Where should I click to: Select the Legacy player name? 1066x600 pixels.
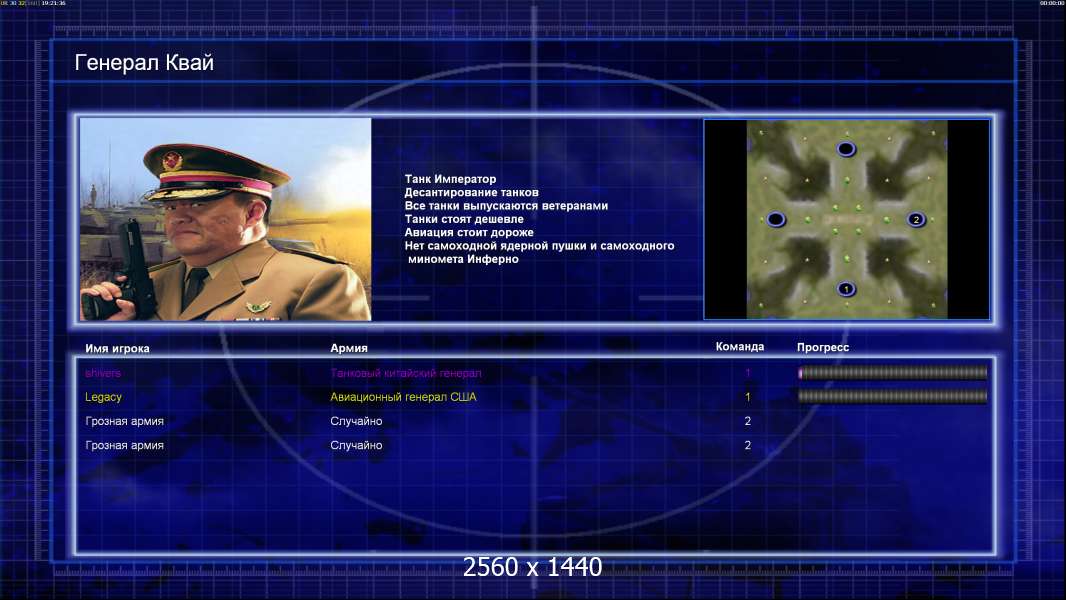point(103,397)
